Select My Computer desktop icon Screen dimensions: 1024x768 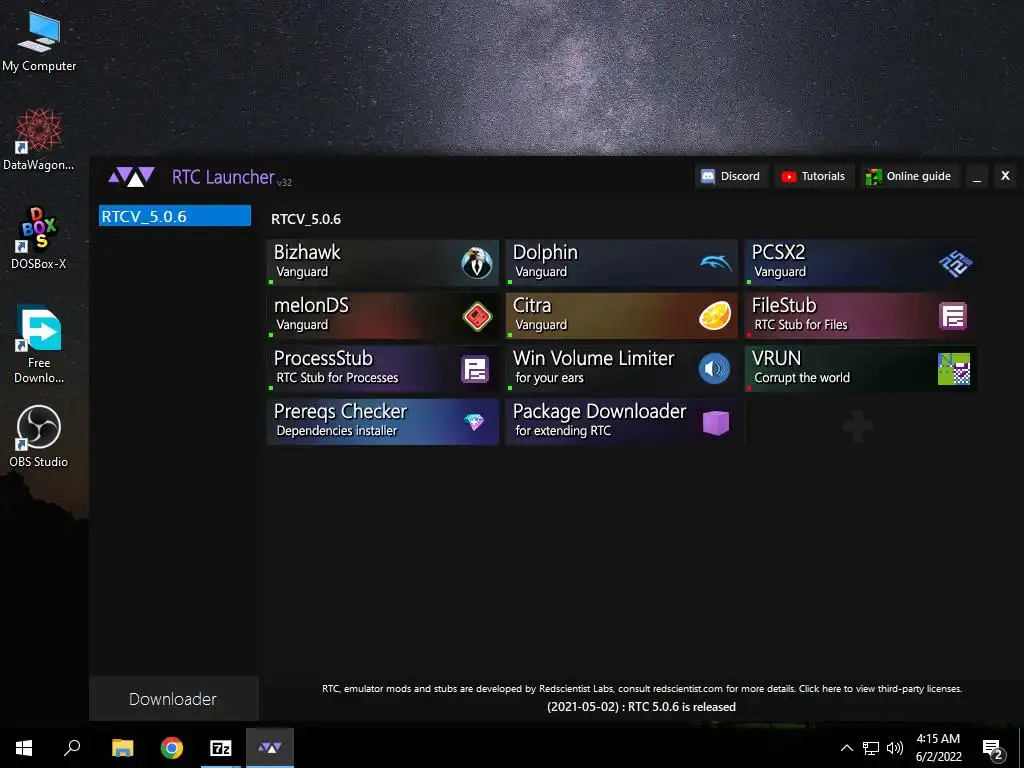(39, 42)
